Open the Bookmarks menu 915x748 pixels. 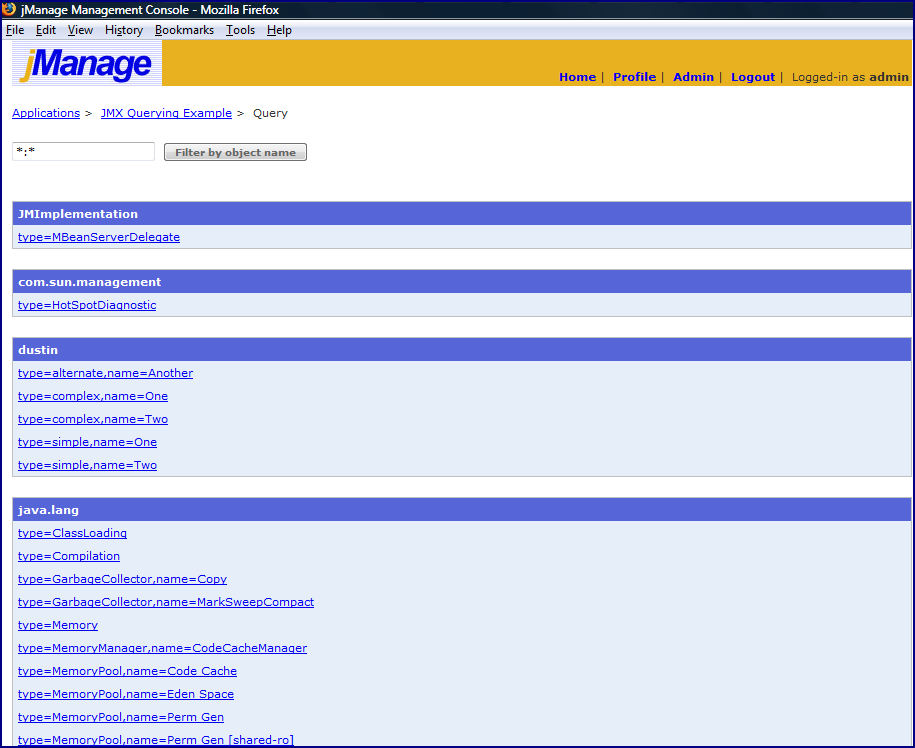(184, 30)
